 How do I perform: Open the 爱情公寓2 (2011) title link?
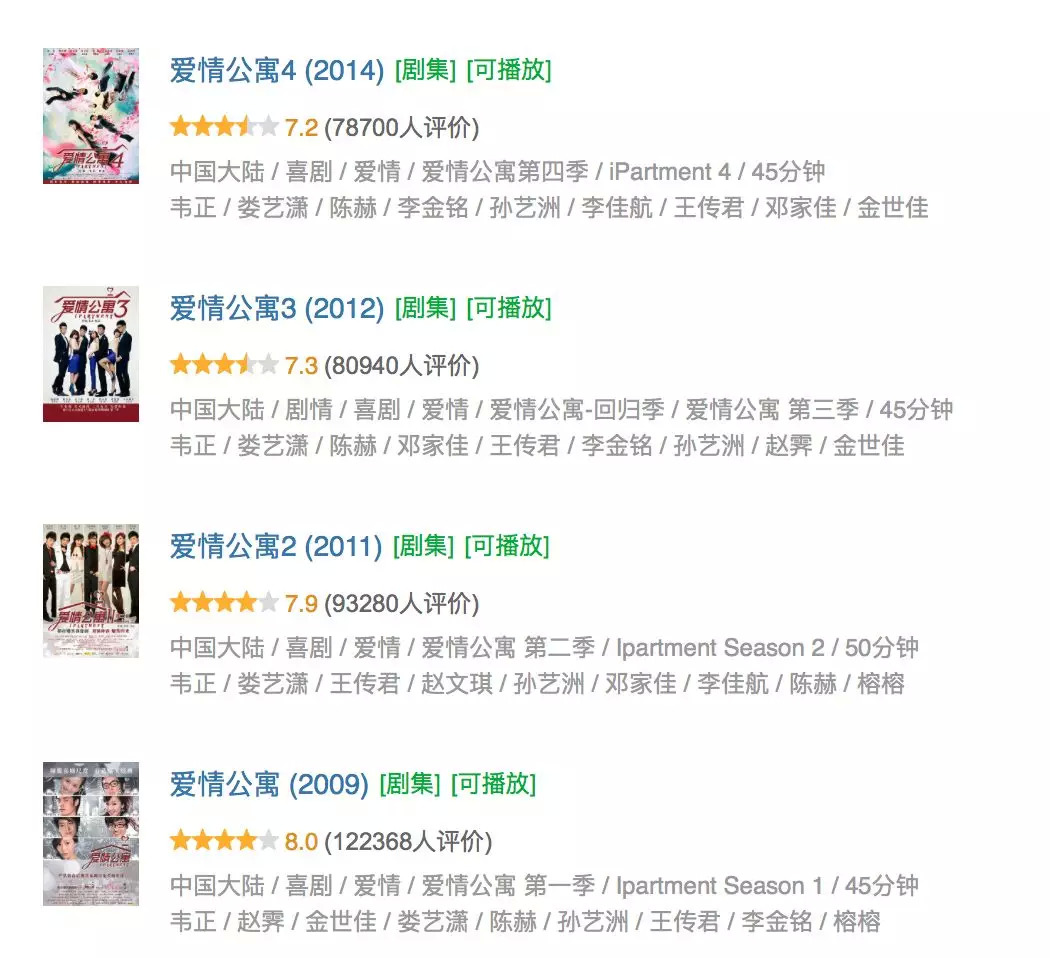276,546
